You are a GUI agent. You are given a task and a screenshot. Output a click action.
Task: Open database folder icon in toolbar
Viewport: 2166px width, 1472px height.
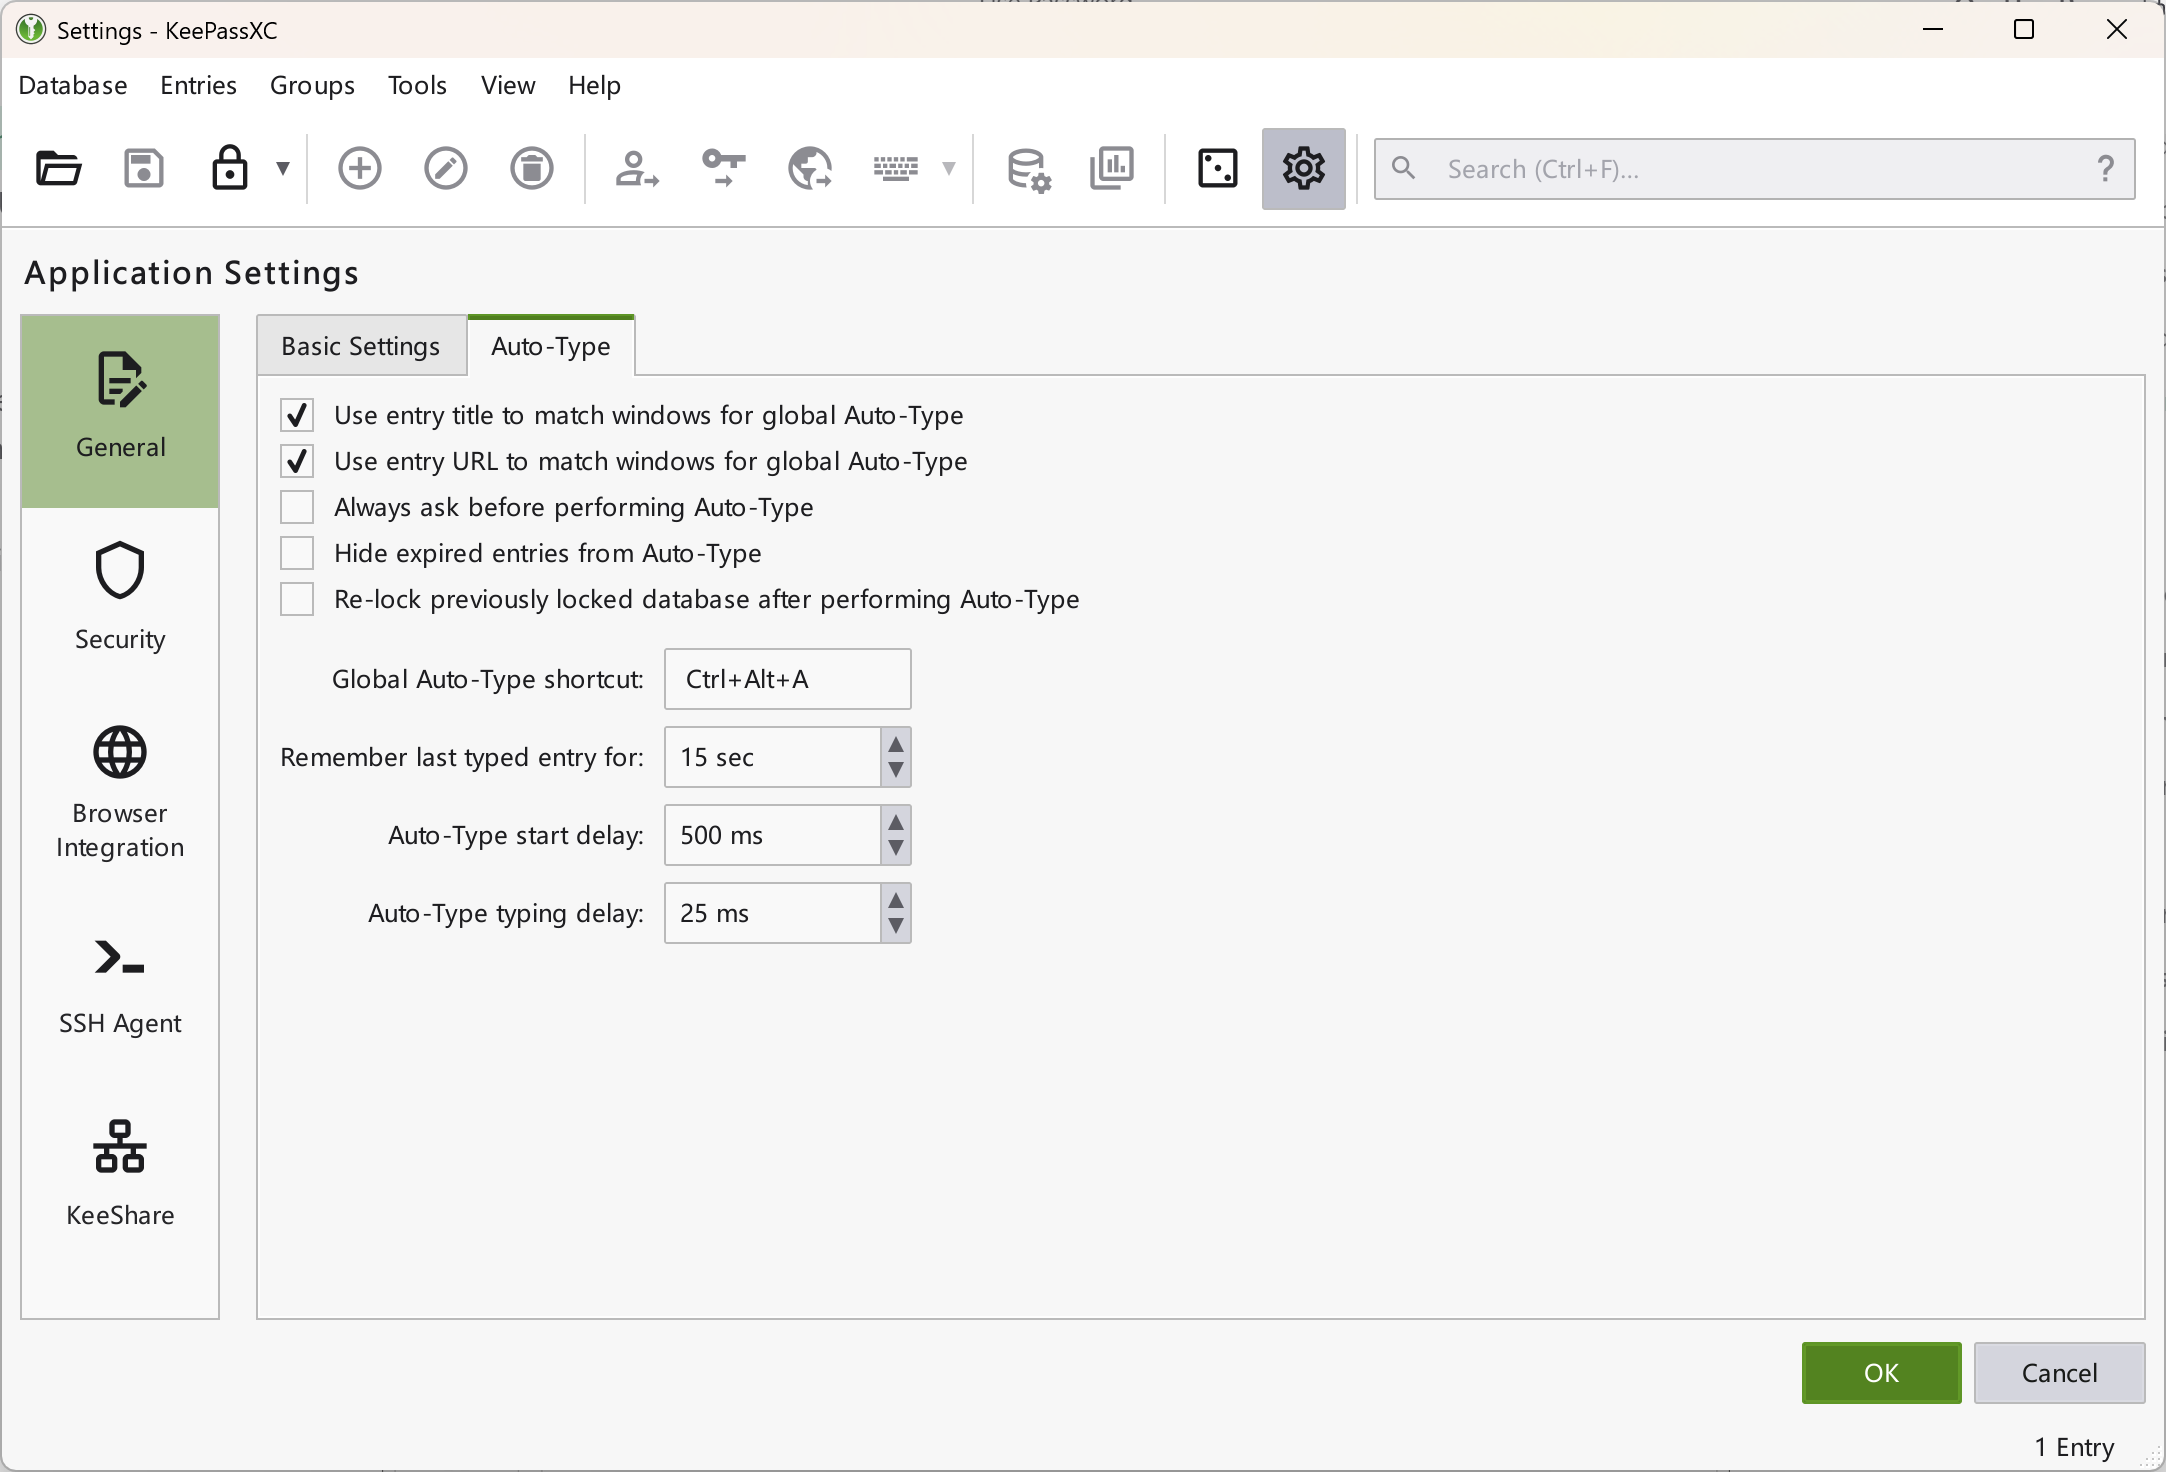click(x=58, y=168)
